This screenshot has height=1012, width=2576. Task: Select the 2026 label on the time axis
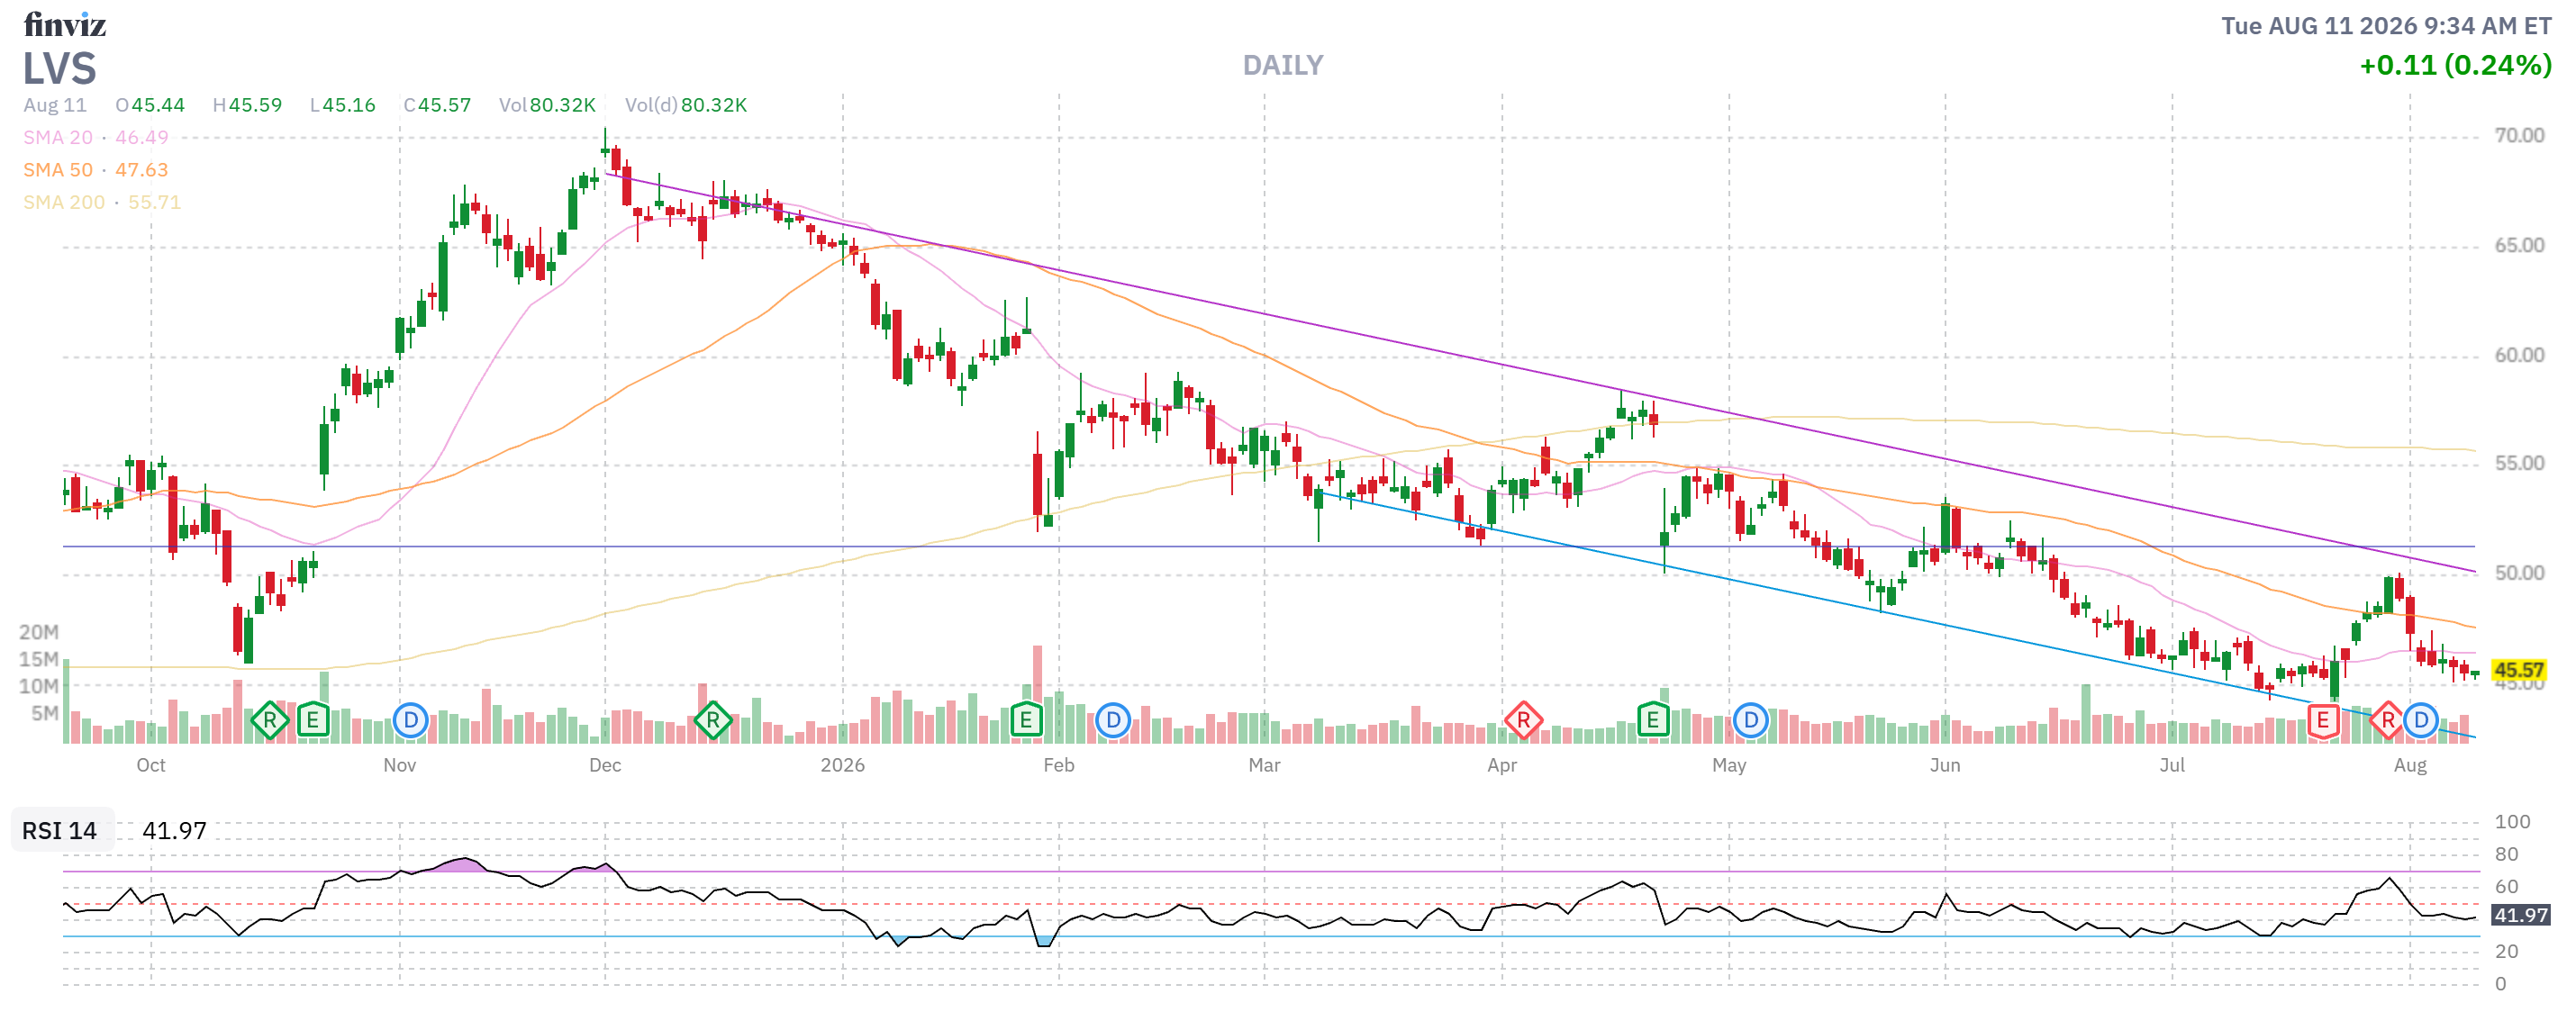coord(843,764)
